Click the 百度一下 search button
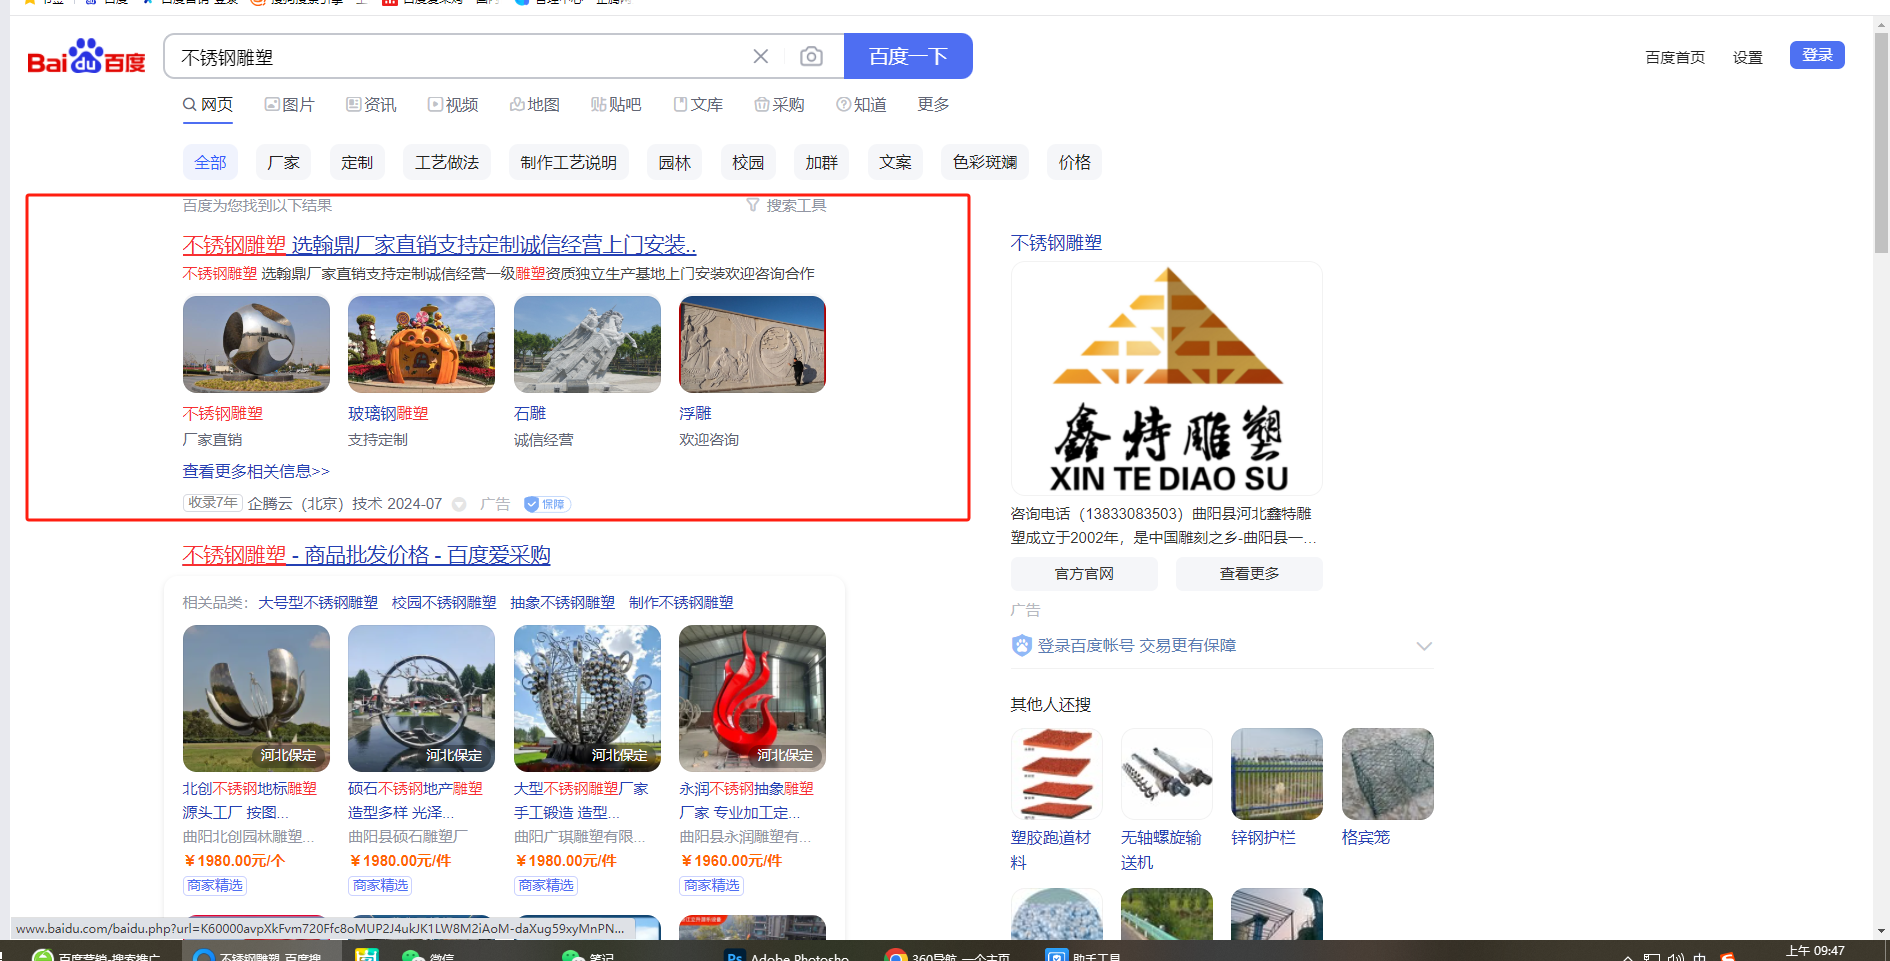Viewport: 1890px width, 961px height. point(908,56)
